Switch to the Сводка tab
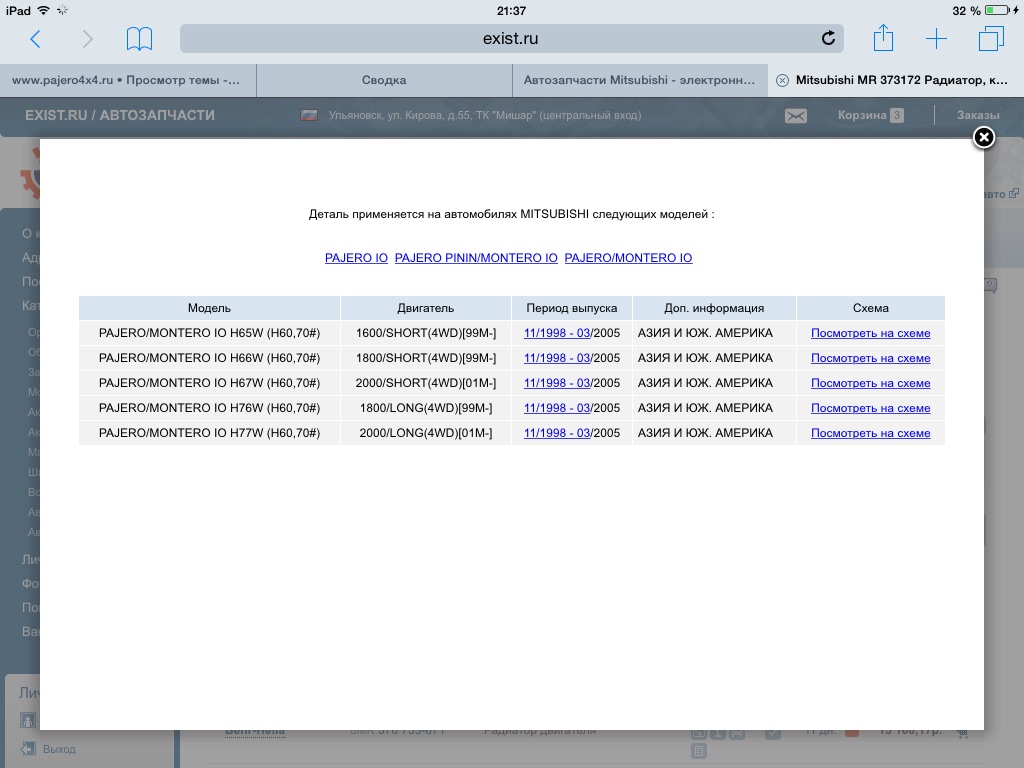This screenshot has height=768, width=1024. pyautogui.click(x=384, y=80)
